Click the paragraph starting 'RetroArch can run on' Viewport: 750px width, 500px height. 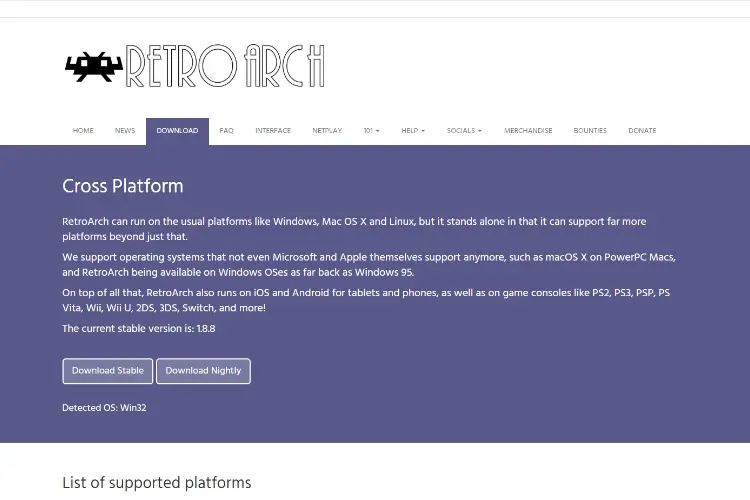tap(354, 229)
